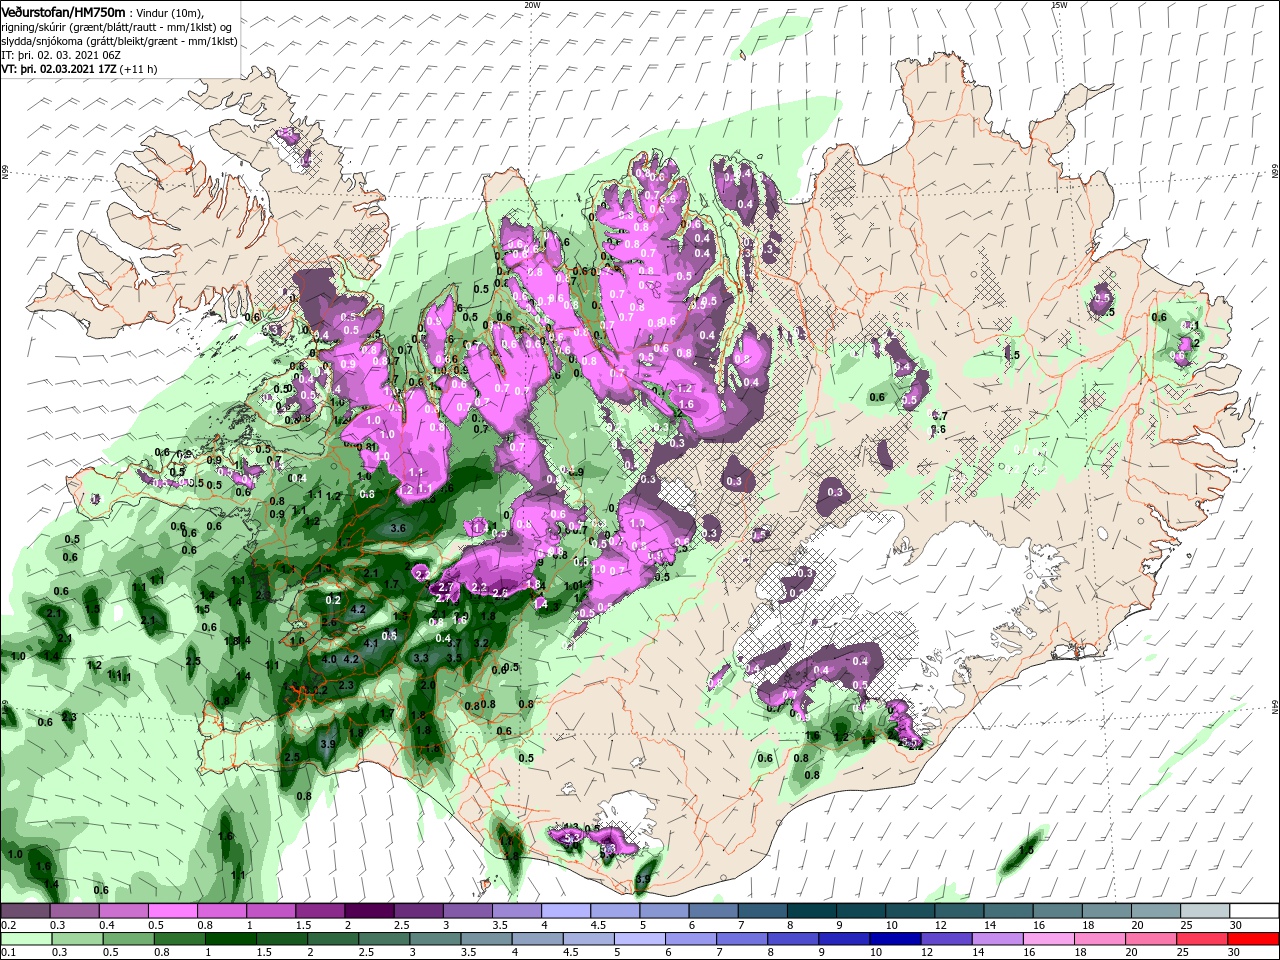Click the 'VT: þri. 02.03.2021 17Z' valid time

click(59, 69)
